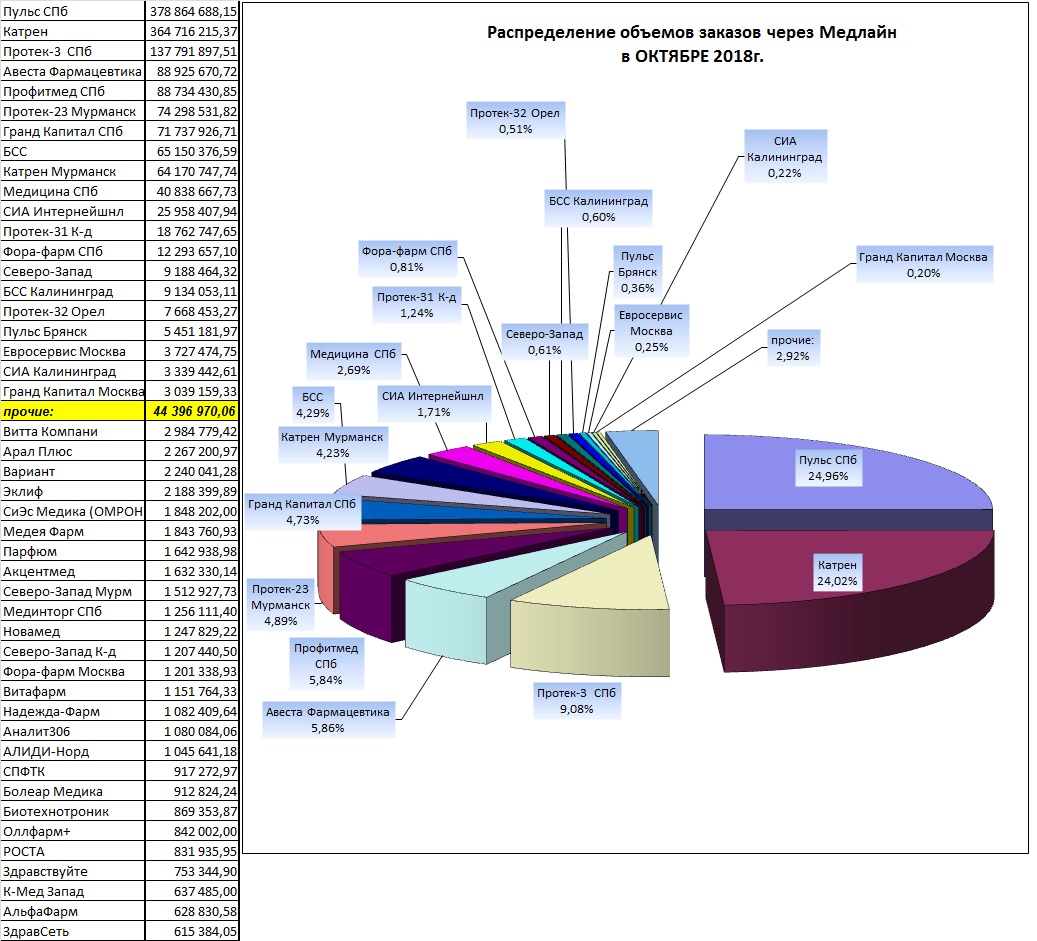
Task: Click the Протек-32 Орел 0,51% data label
Action: [515, 121]
